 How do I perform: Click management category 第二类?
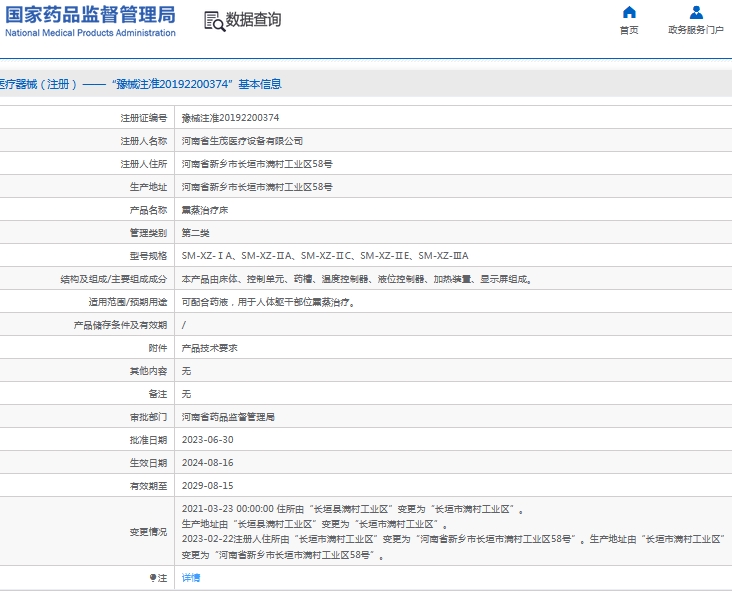[x=195, y=233]
